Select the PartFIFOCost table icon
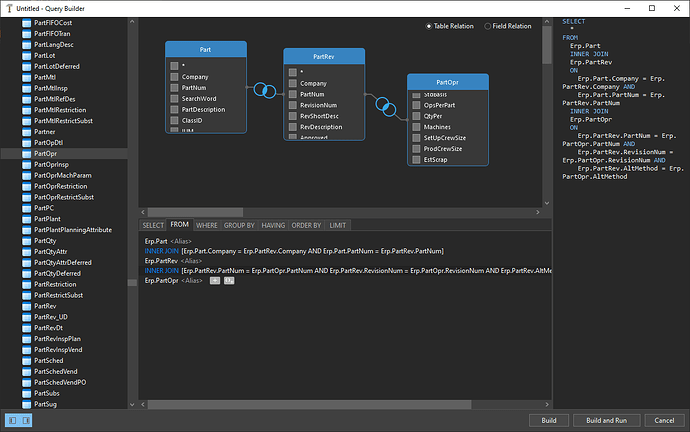 [26, 23]
